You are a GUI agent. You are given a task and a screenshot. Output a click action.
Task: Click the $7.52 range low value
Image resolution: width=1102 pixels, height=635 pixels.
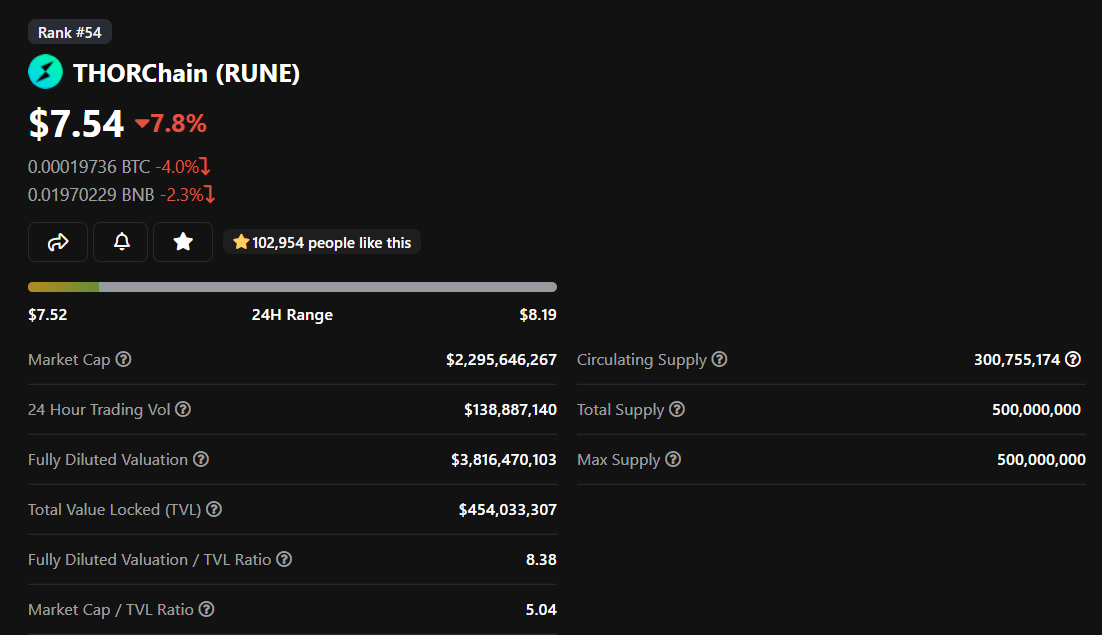(48, 315)
